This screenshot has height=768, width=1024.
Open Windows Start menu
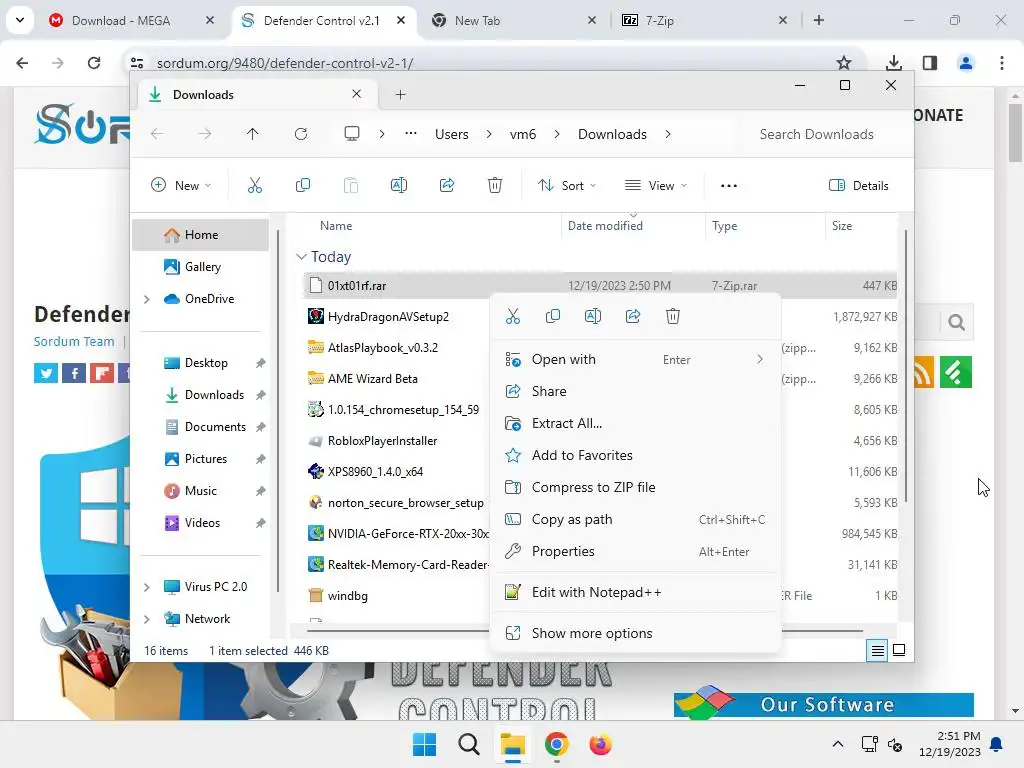pos(424,744)
